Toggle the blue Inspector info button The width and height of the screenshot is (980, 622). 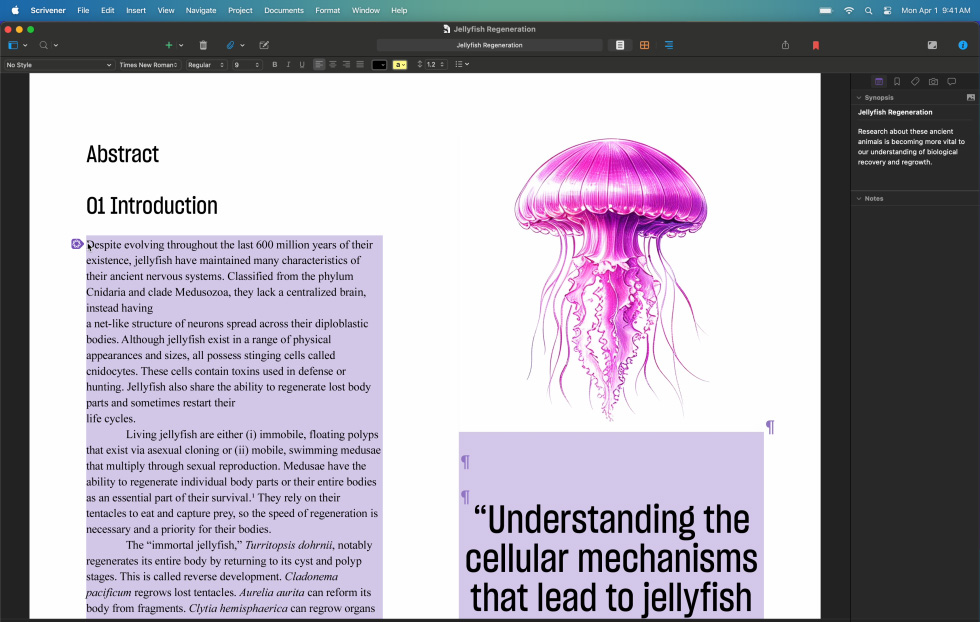[963, 45]
